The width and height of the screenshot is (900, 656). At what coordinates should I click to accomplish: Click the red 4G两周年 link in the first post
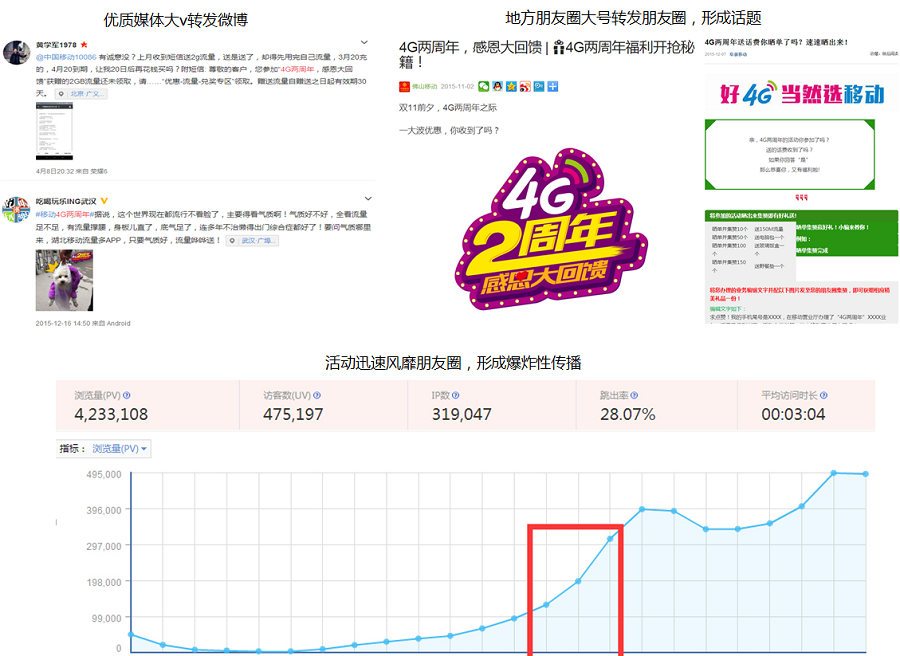297,69
